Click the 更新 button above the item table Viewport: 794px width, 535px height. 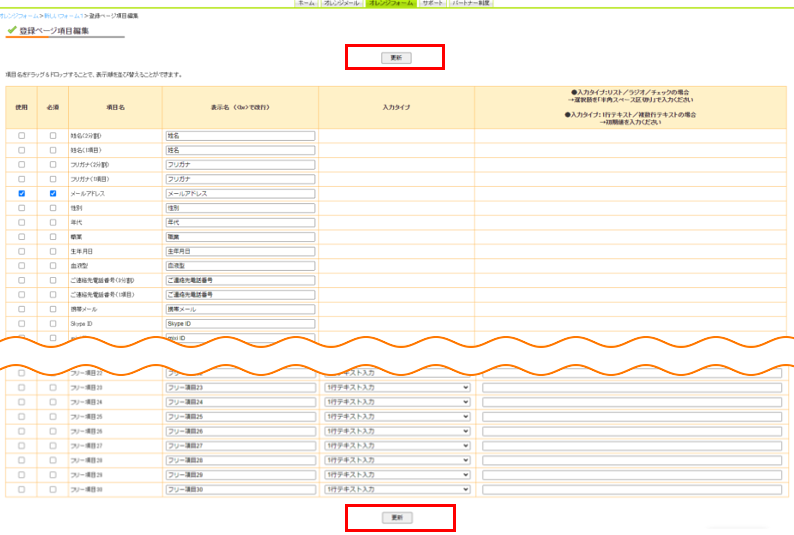[396, 58]
